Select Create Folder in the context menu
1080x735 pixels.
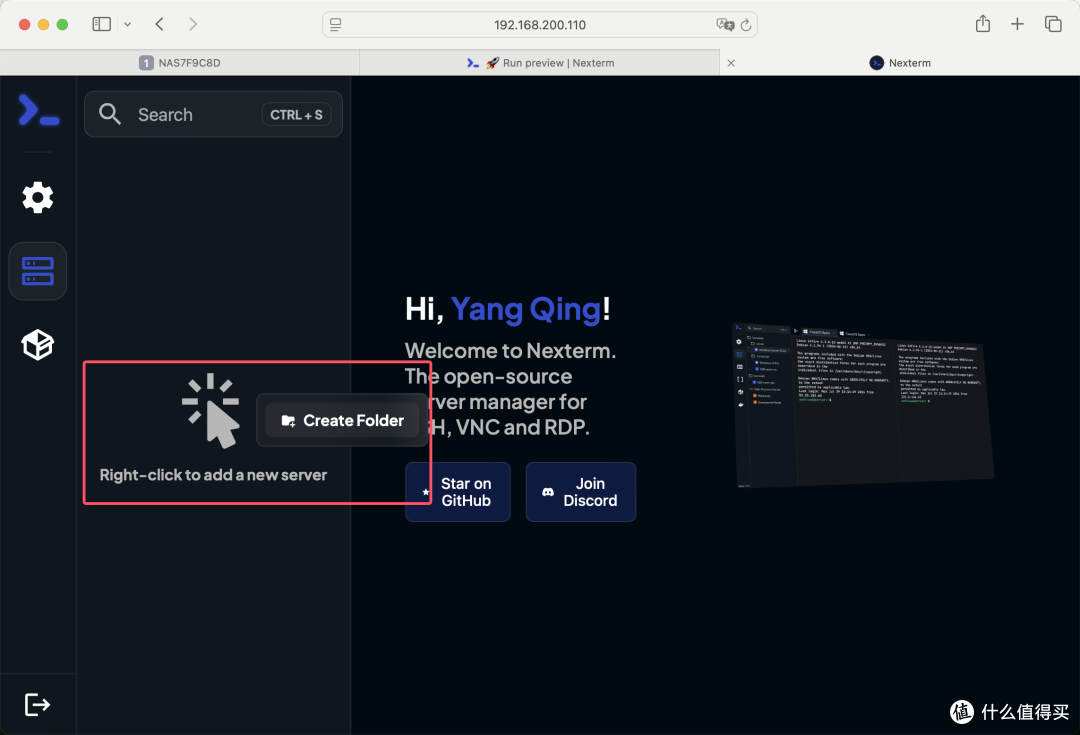coord(342,420)
